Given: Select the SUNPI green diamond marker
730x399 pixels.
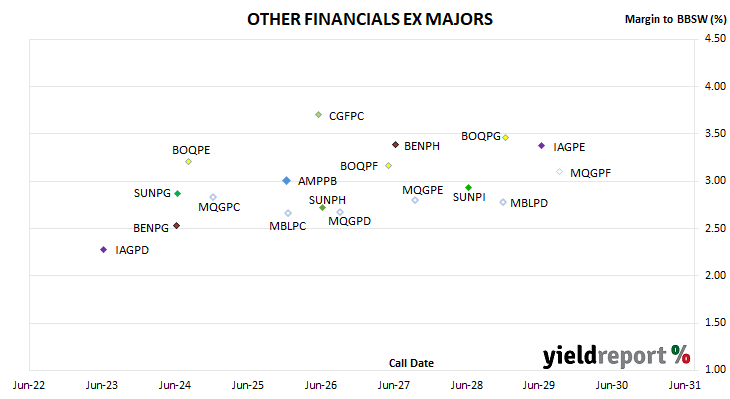Looking at the screenshot, I should pyautogui.click(x=469, y=188).
